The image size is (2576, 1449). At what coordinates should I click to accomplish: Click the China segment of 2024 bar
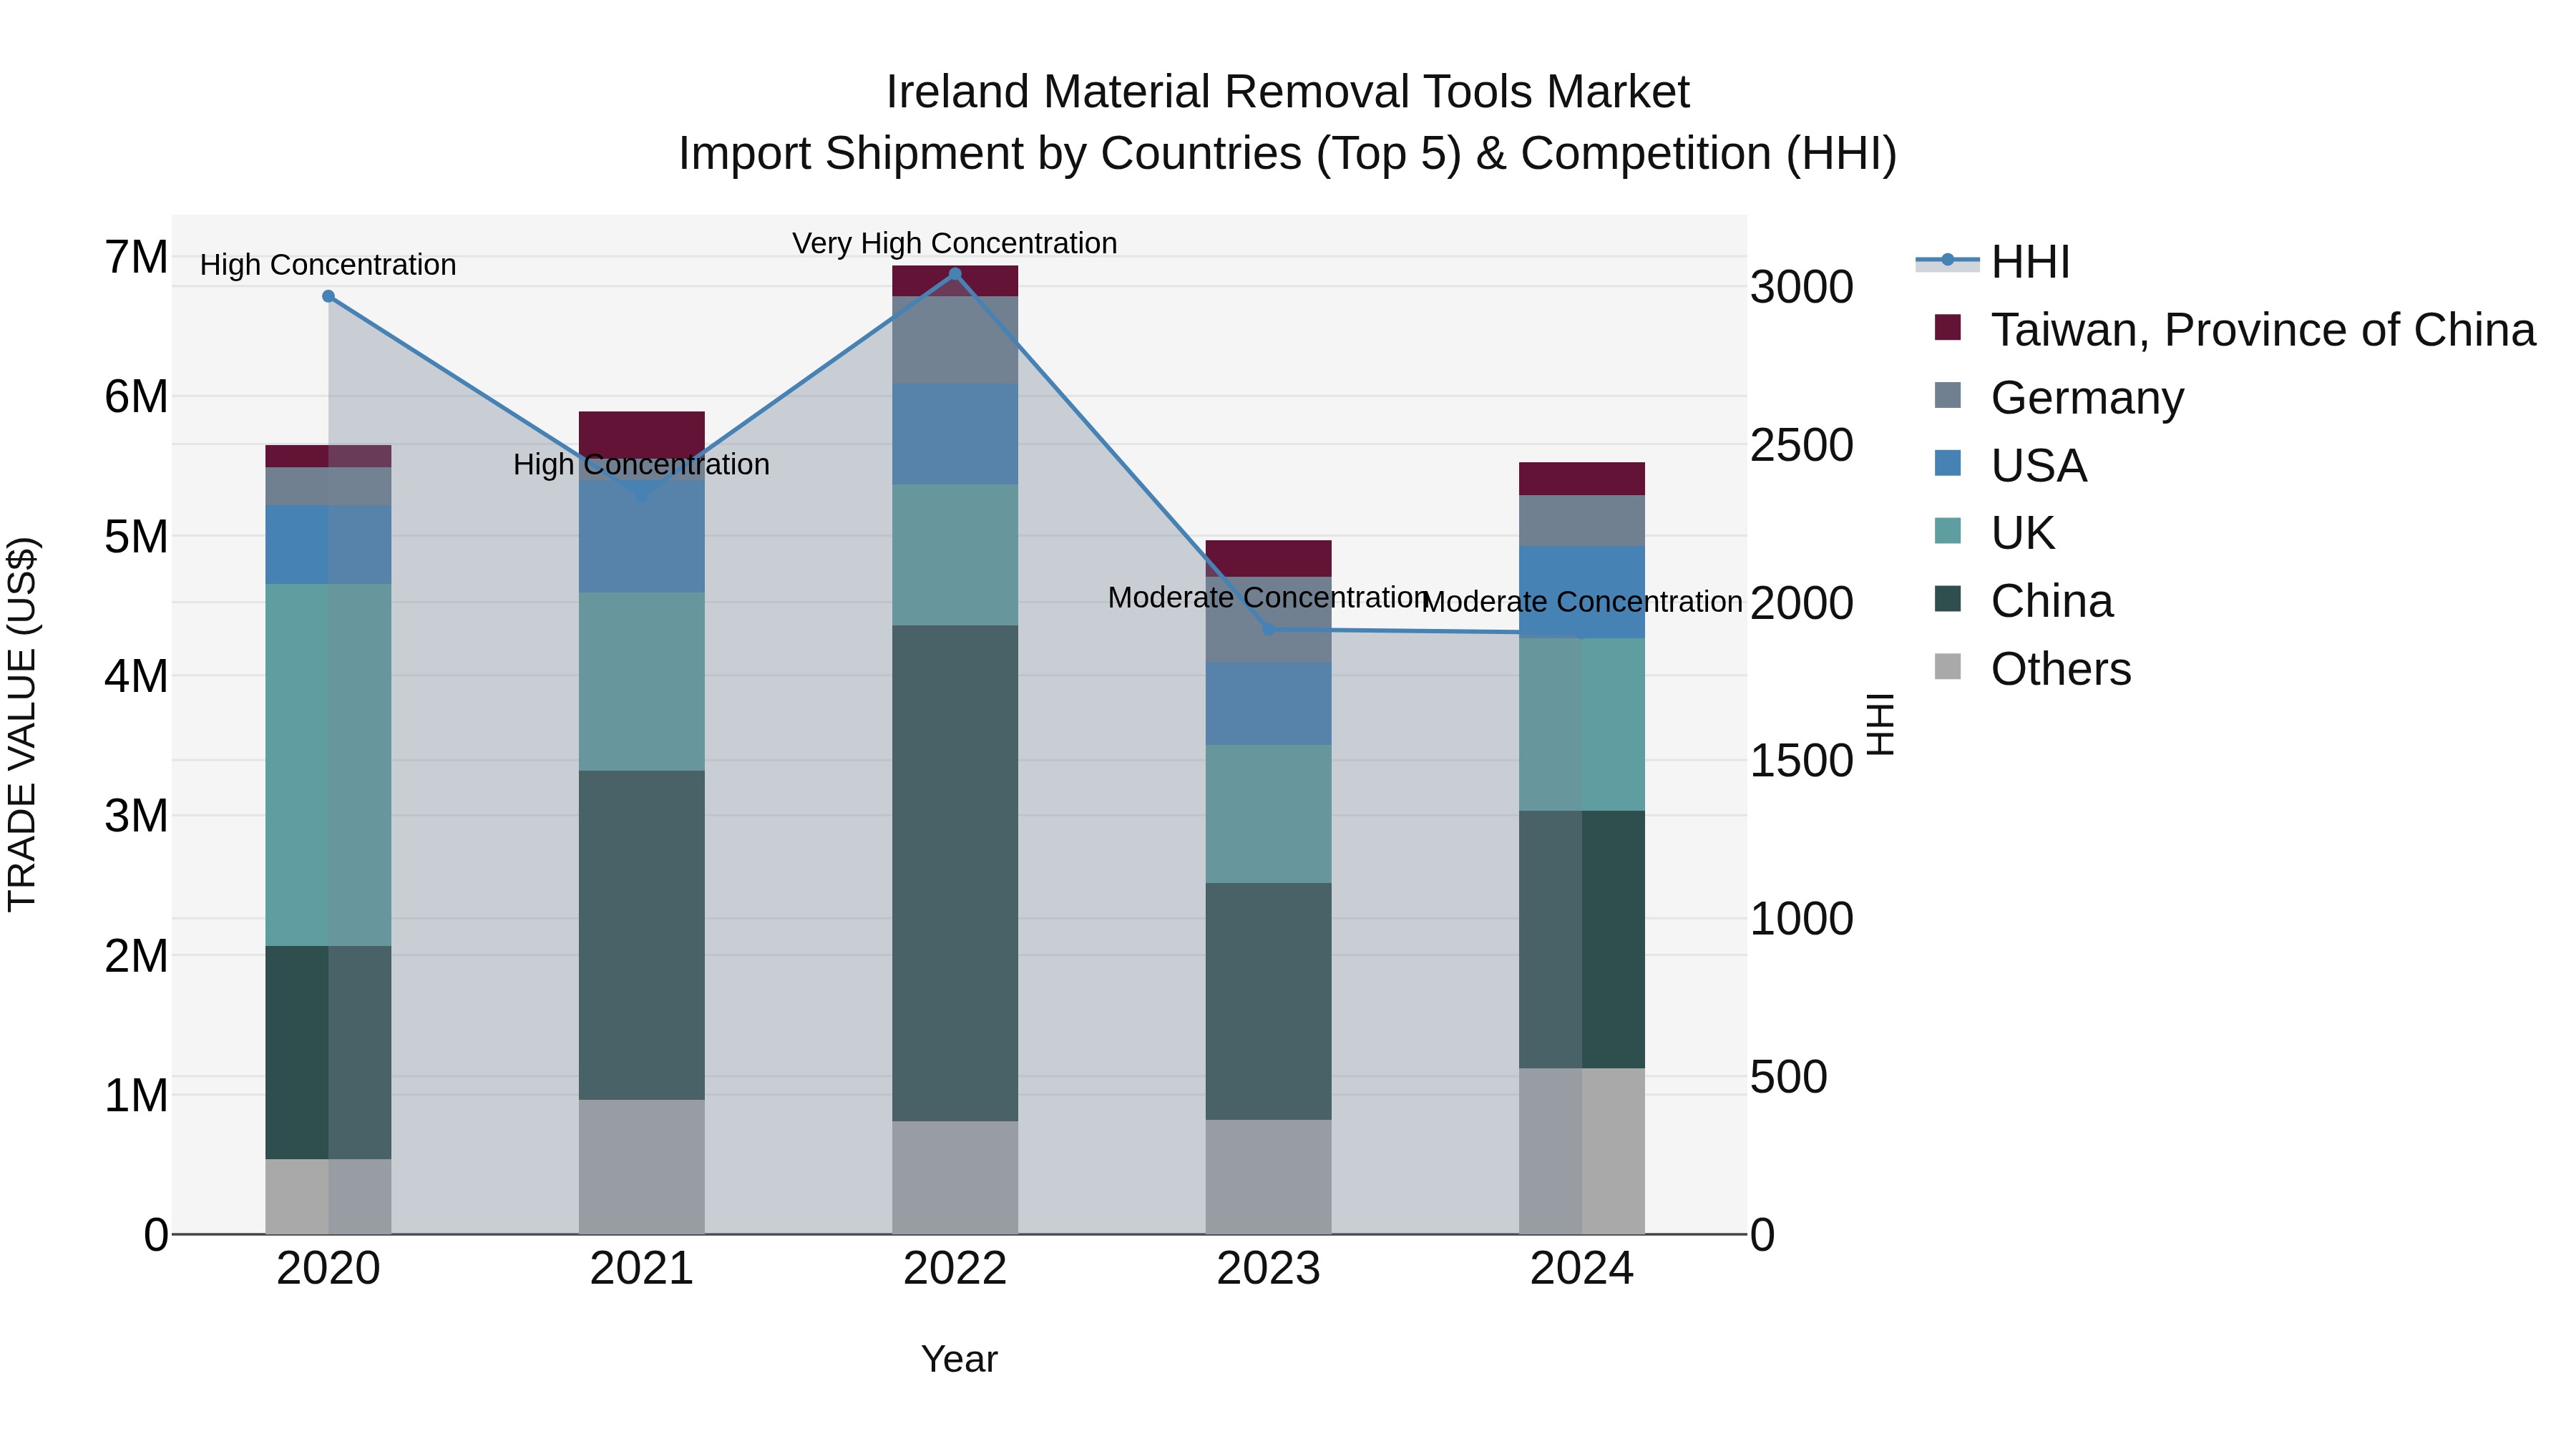(x=1582, y=939)
